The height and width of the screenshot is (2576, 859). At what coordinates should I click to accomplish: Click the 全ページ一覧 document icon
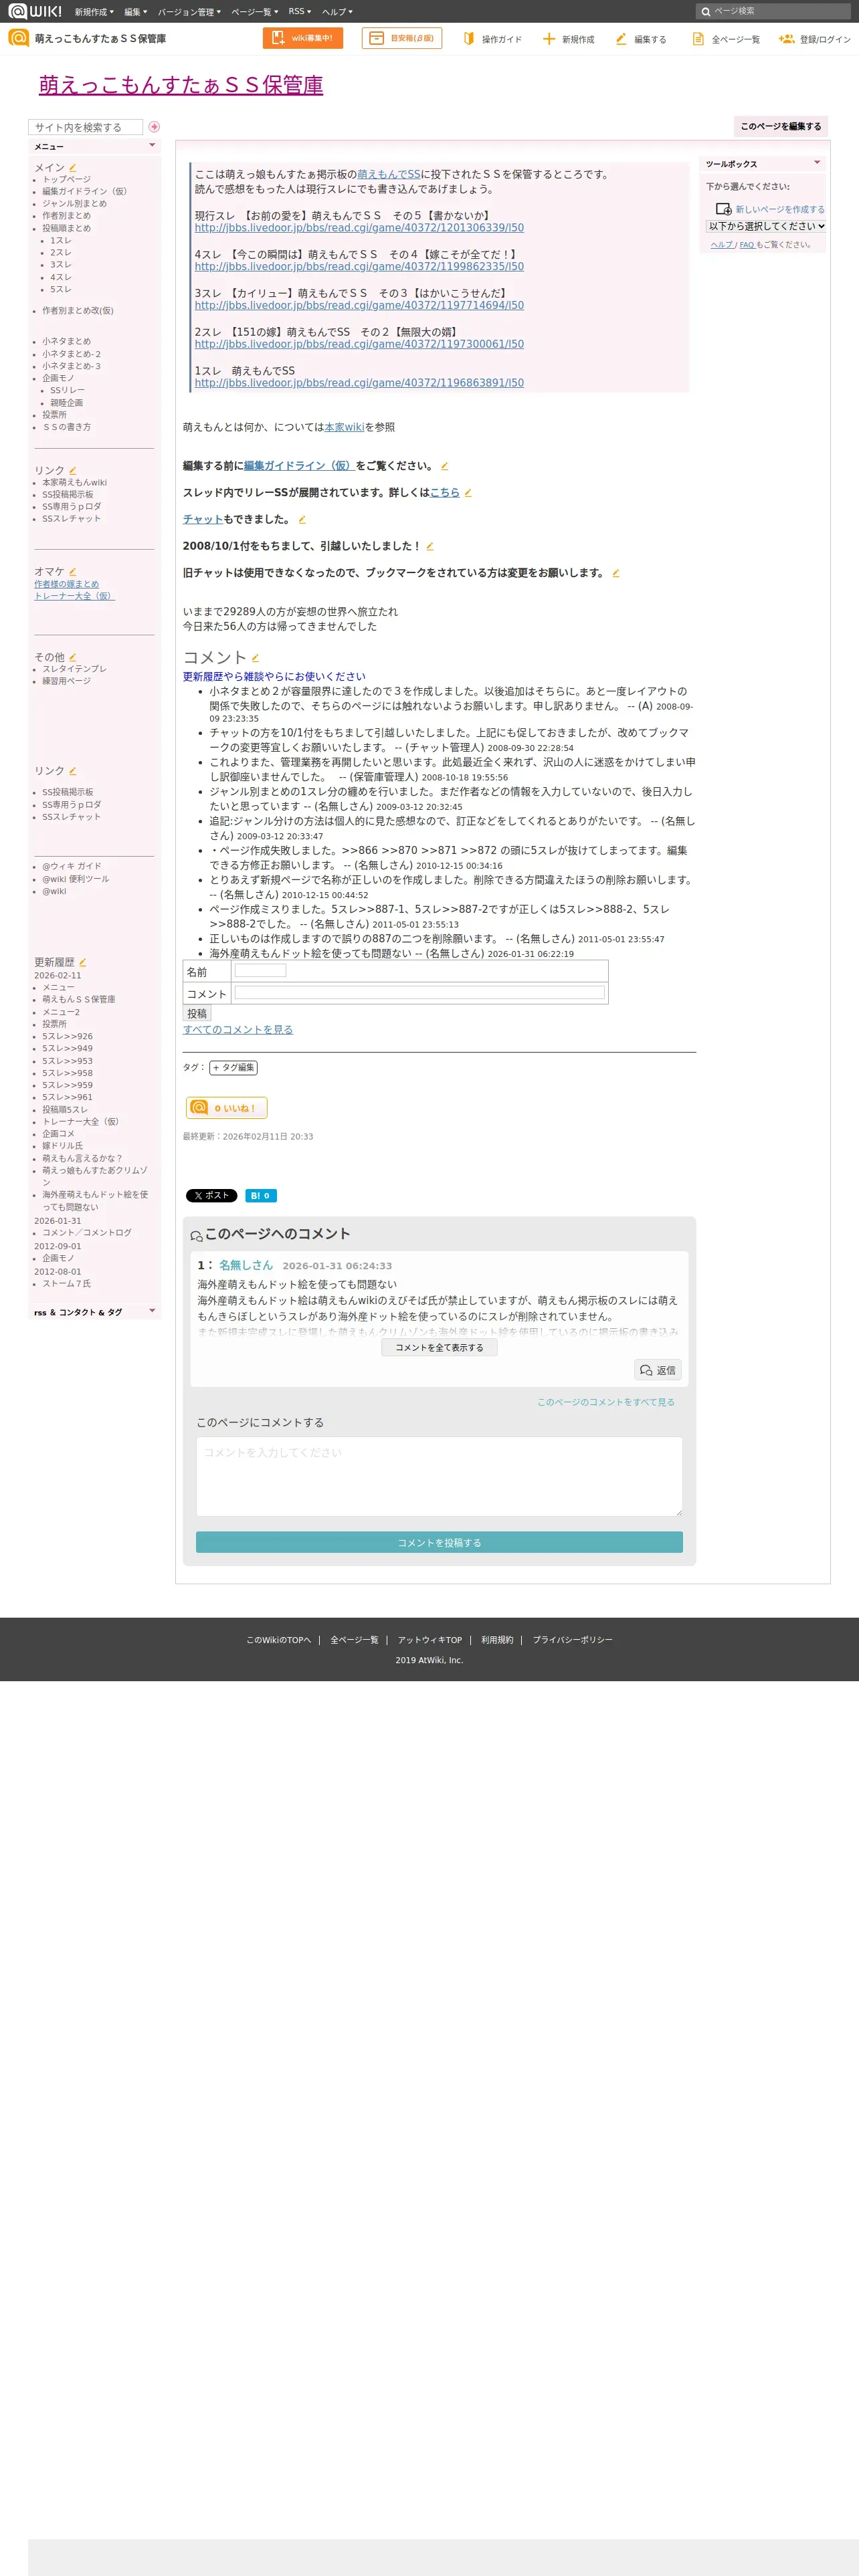pyautogui.click(x=698, y=38)
